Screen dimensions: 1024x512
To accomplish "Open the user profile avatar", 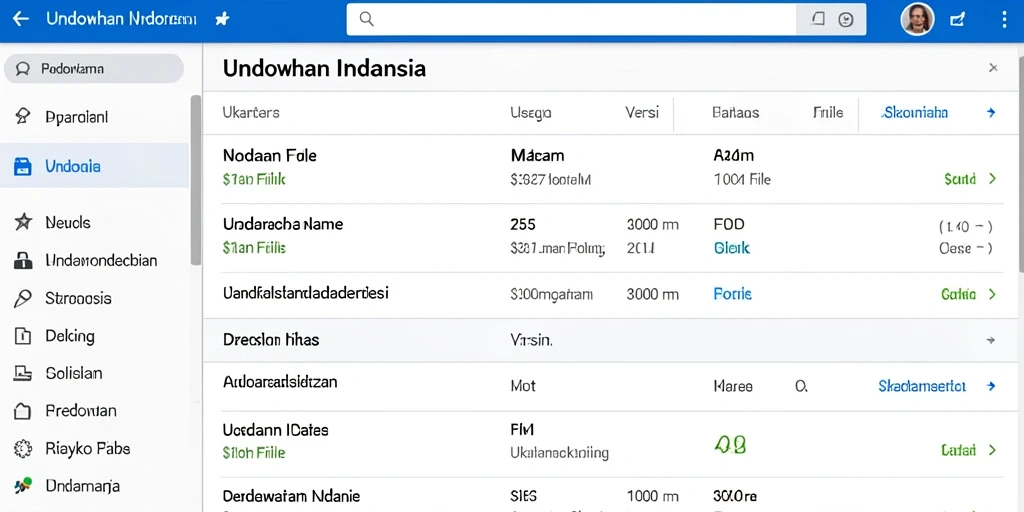I will pyautogui.click(x=917, y=19).
